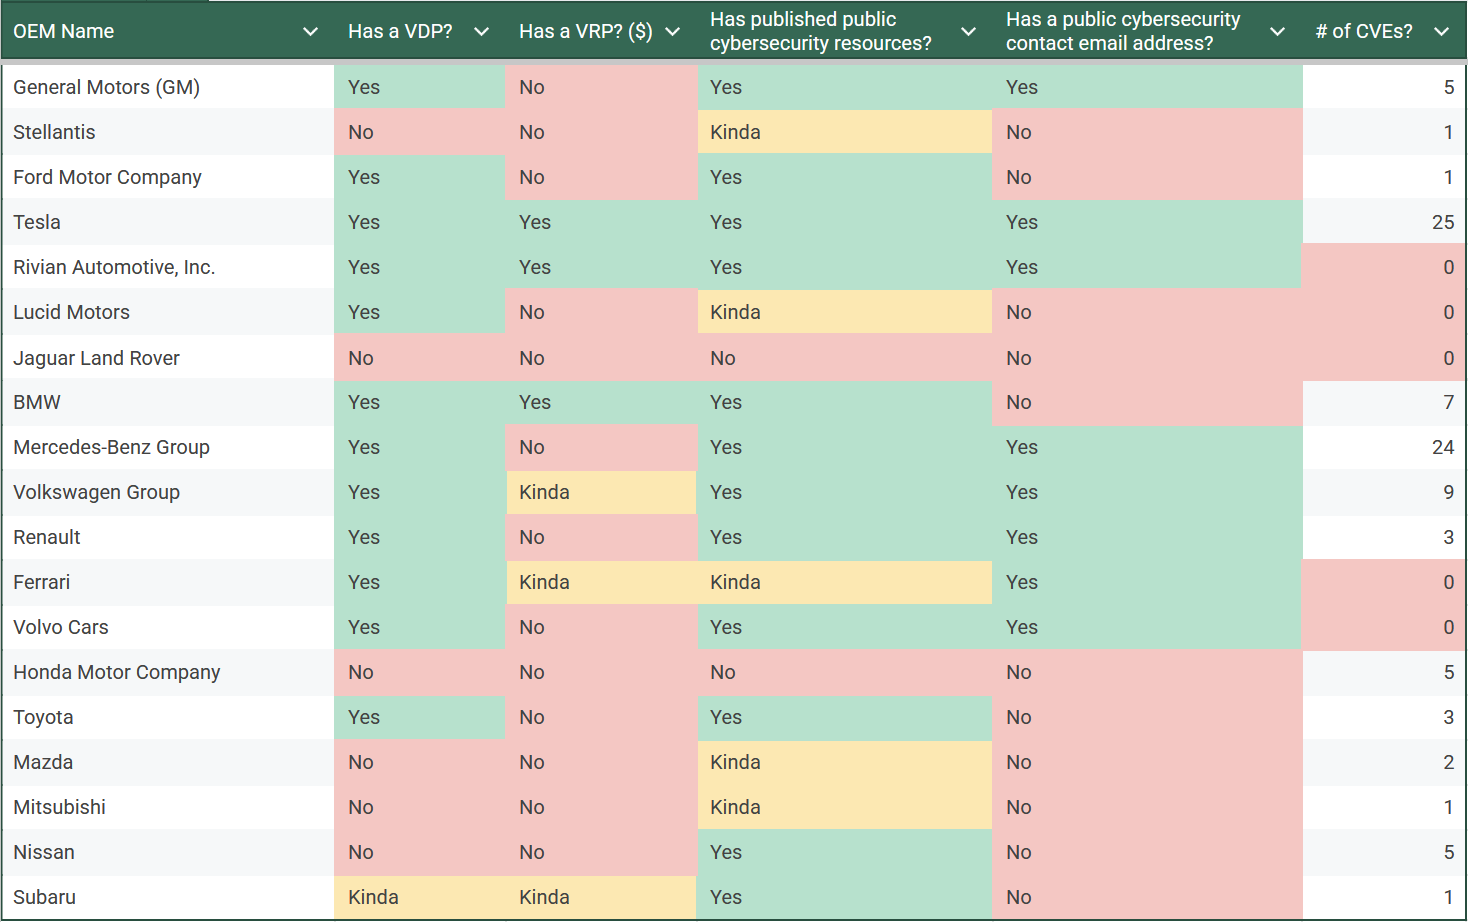1468x922 pixels.
Task: Select Mercedes-Benz Group's CVE count of 24
Action: 1384,447
